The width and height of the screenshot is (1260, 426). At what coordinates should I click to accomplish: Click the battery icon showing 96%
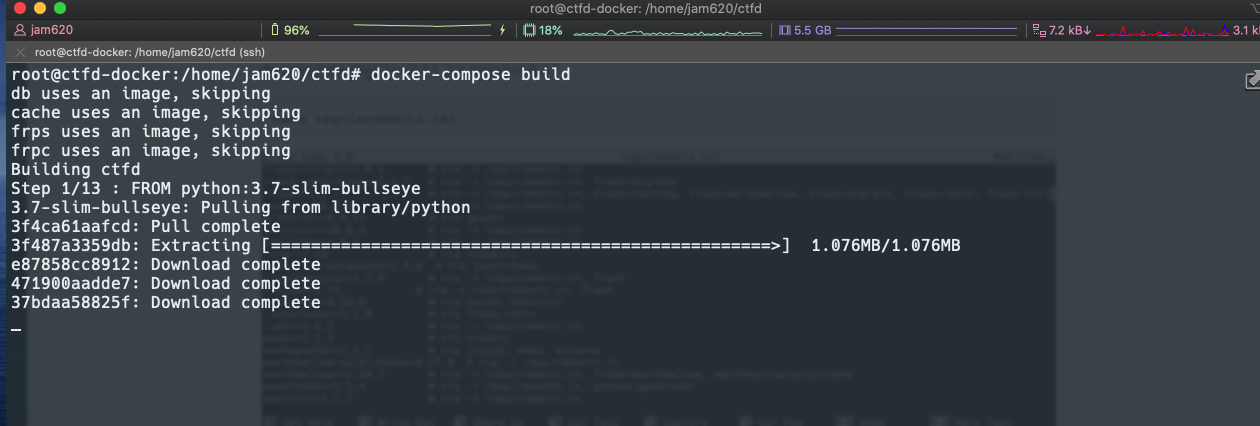(275, 30)
